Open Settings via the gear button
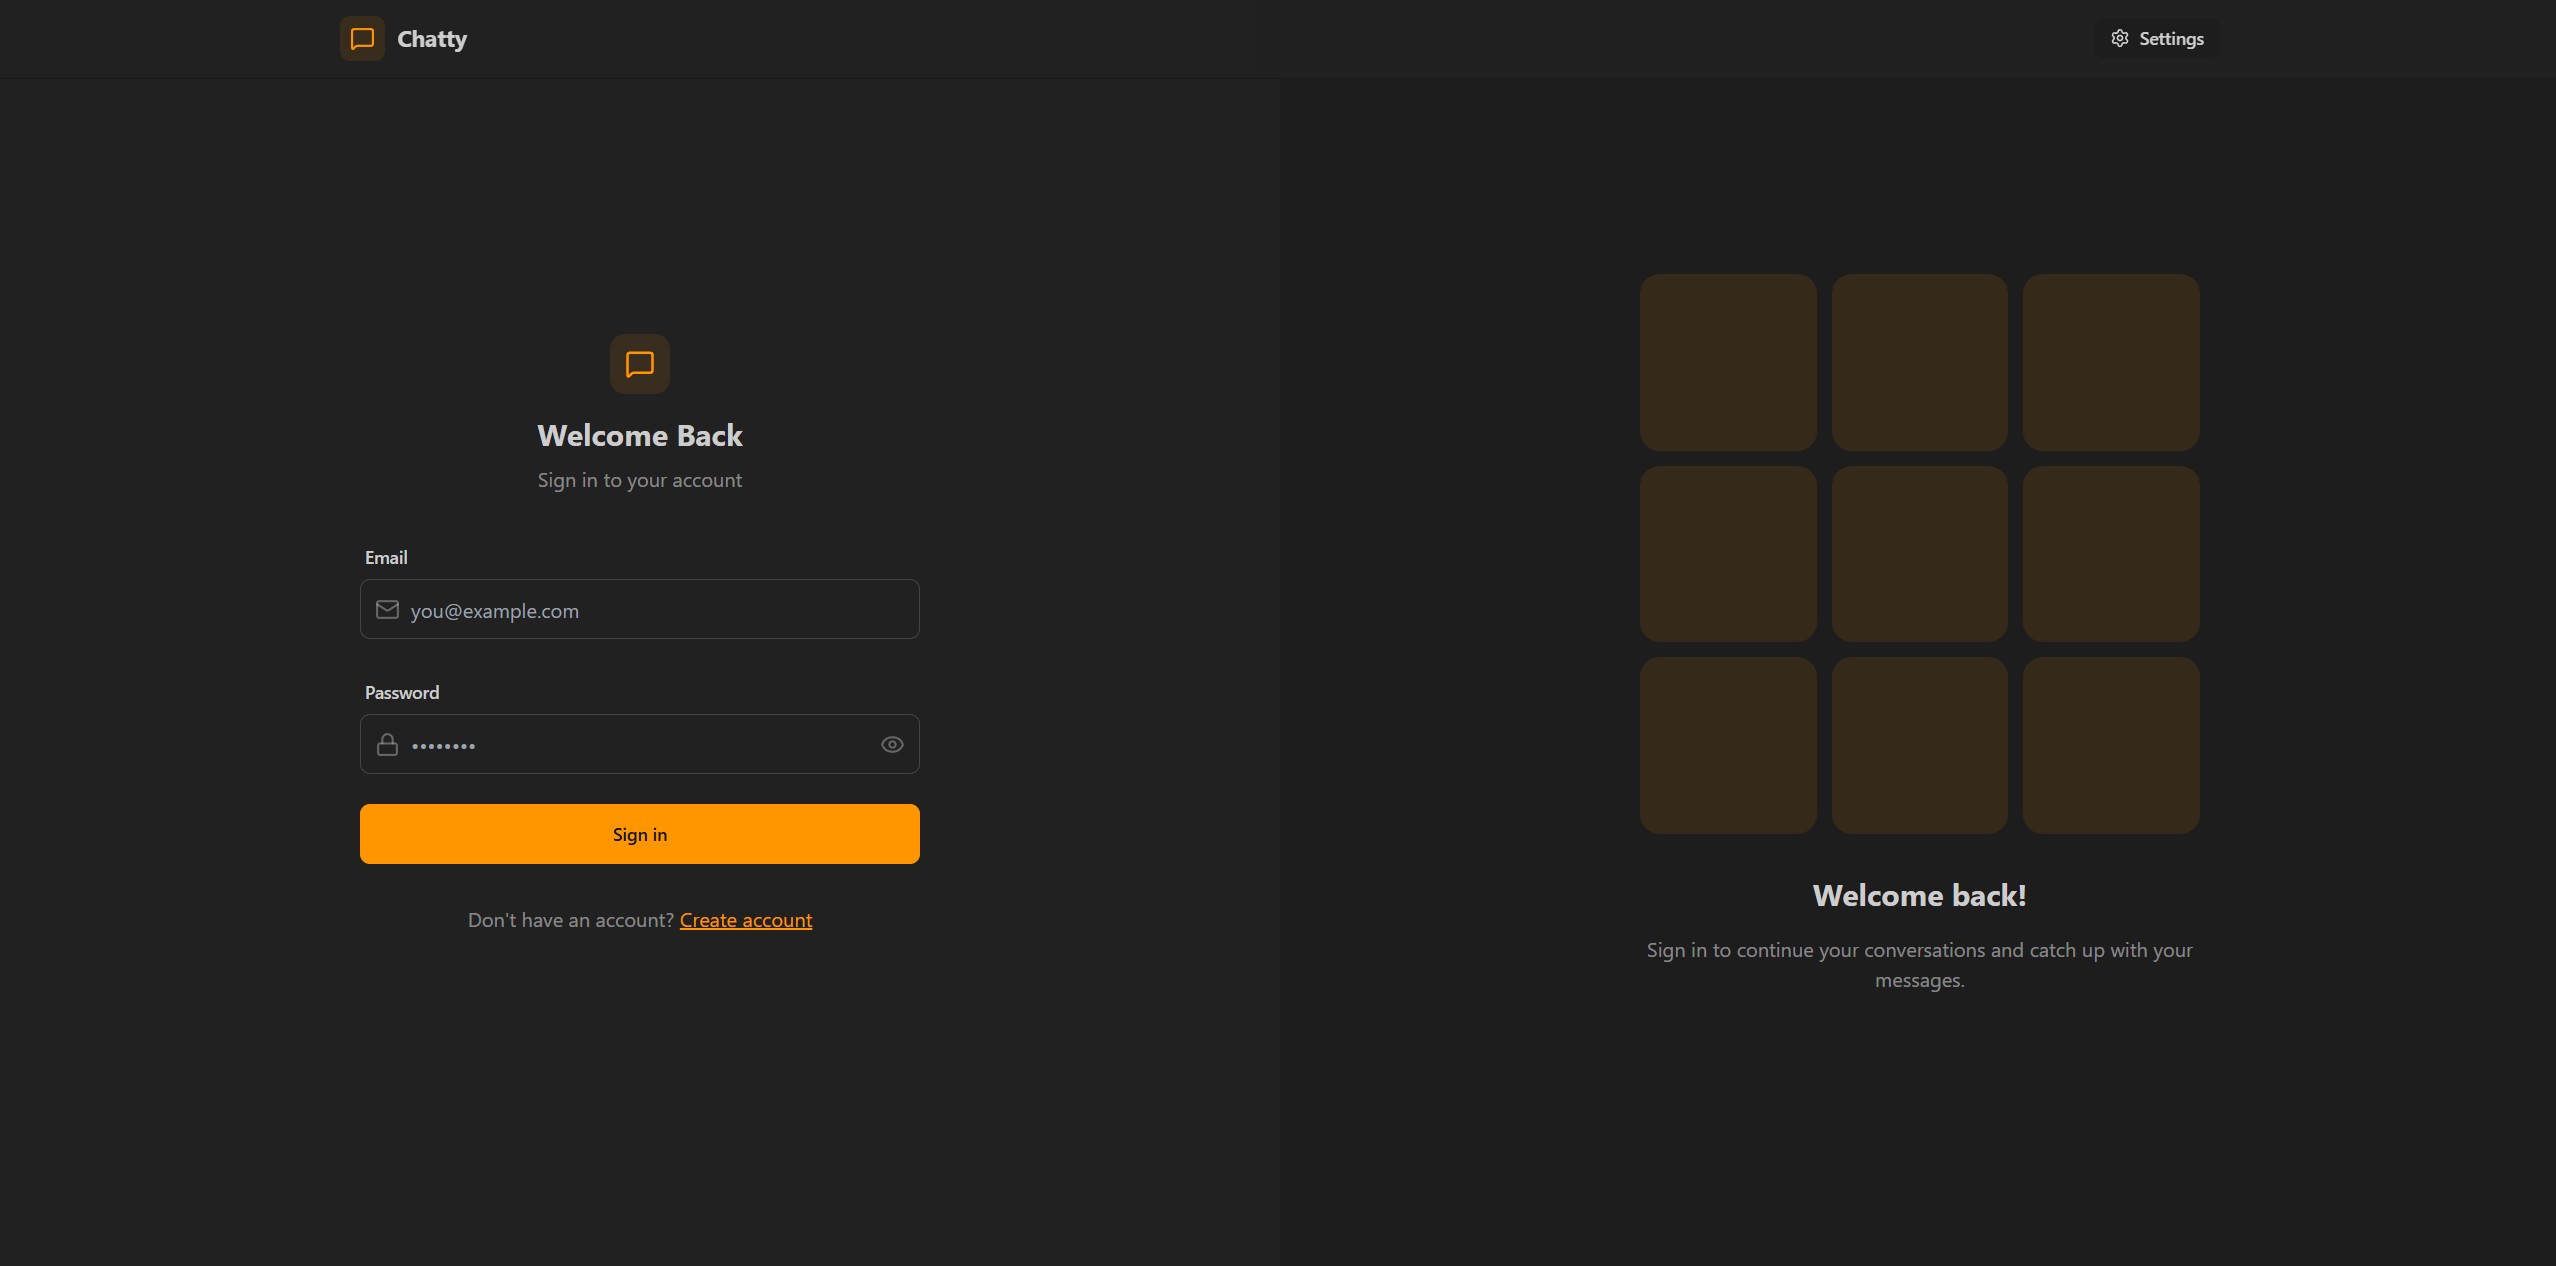 2157,39
